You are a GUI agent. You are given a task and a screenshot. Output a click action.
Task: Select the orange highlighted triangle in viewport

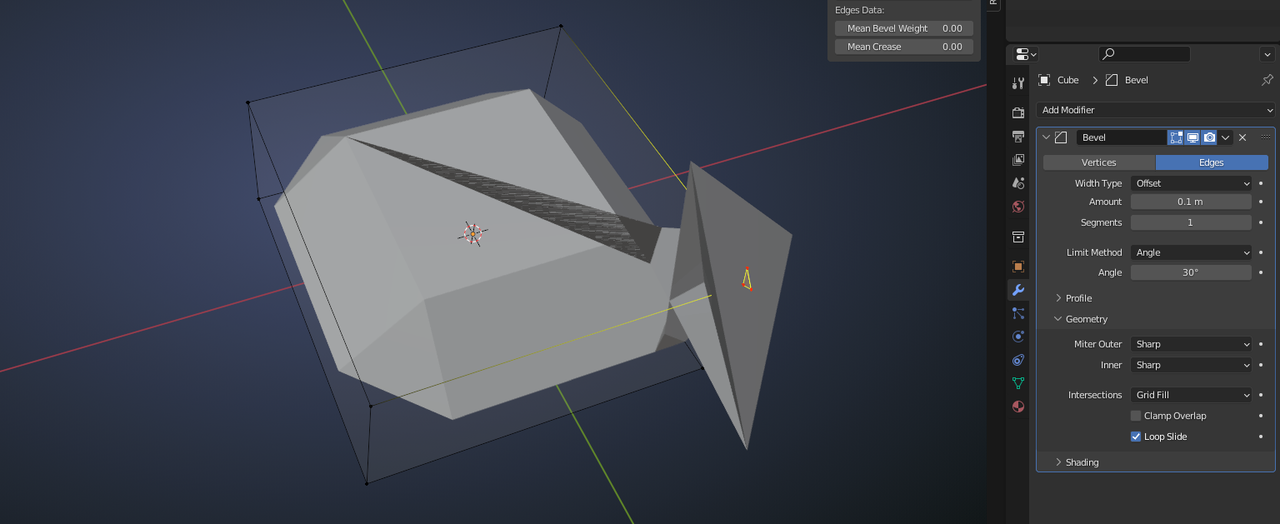746,279
